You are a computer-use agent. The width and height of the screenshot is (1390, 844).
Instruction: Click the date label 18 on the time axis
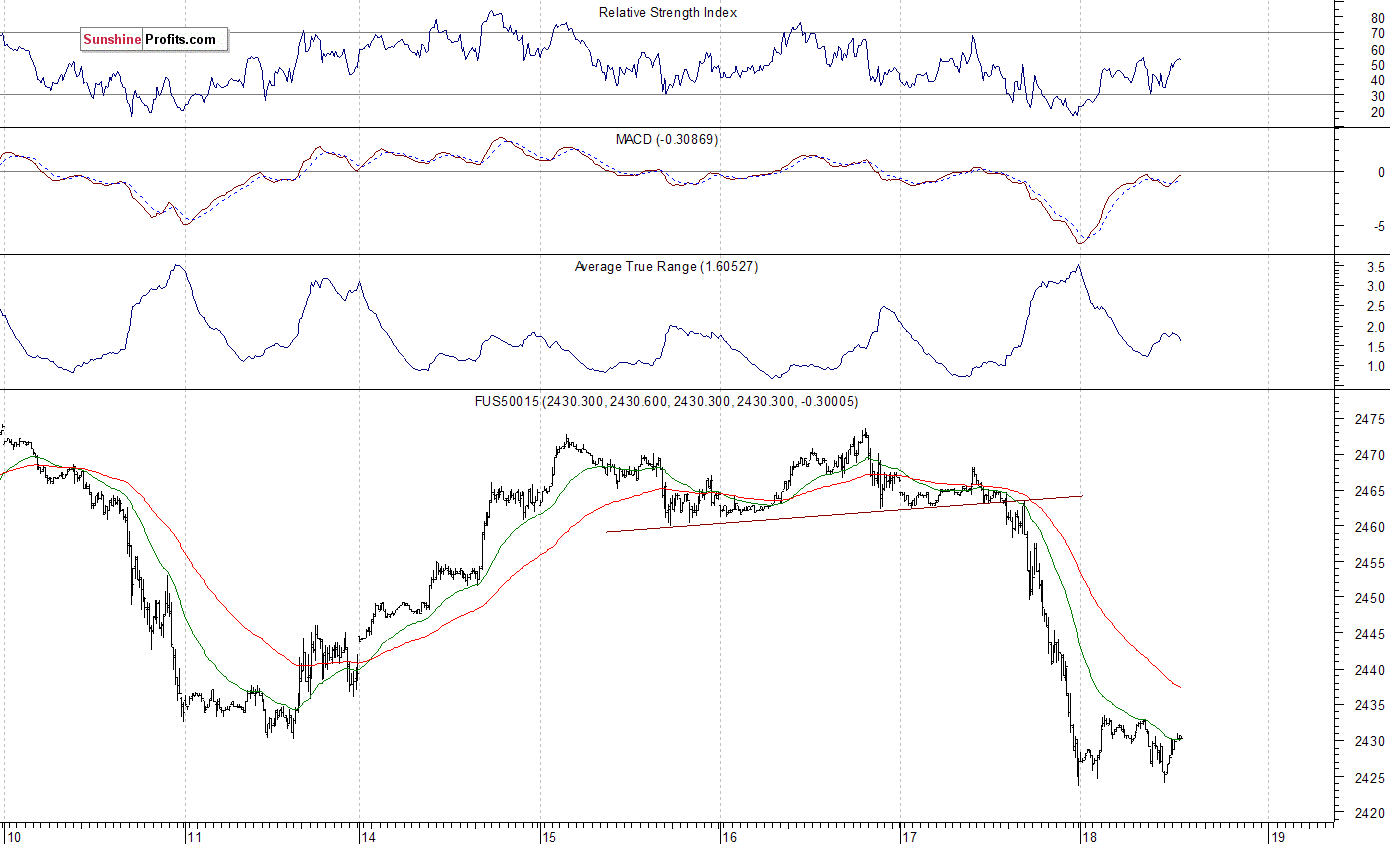pos(1090,836)
